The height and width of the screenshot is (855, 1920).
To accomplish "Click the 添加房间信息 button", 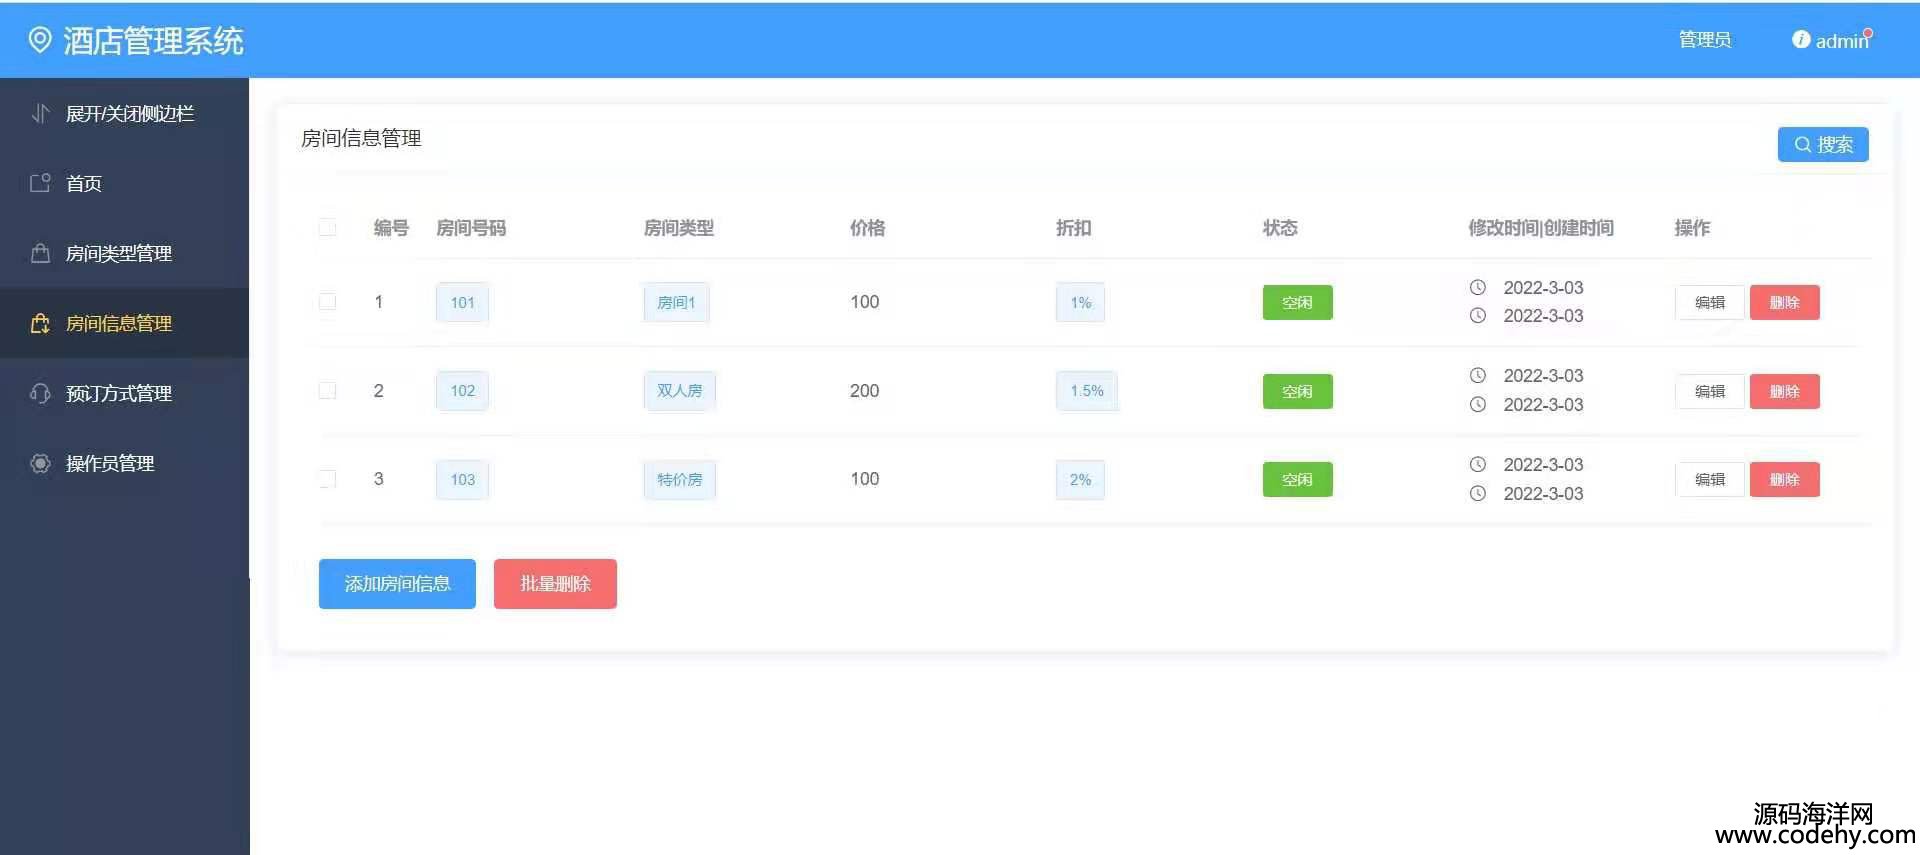I will (397, 584).
